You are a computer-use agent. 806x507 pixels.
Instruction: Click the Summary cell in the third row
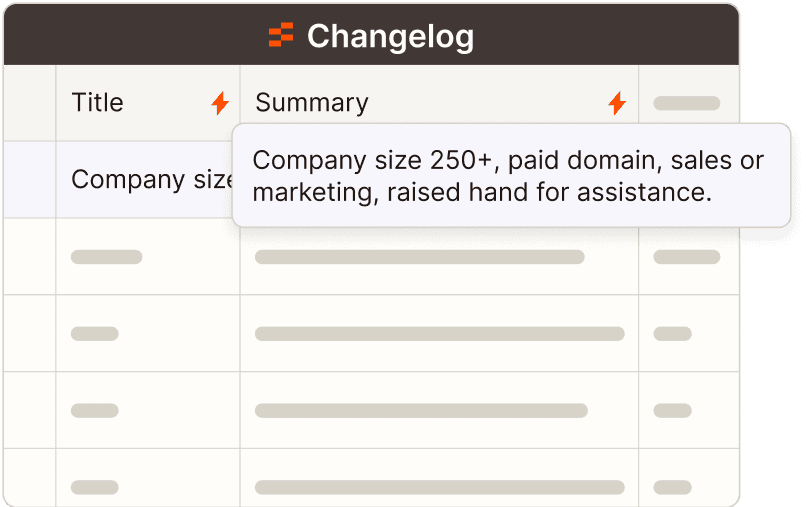pos(439,334)
